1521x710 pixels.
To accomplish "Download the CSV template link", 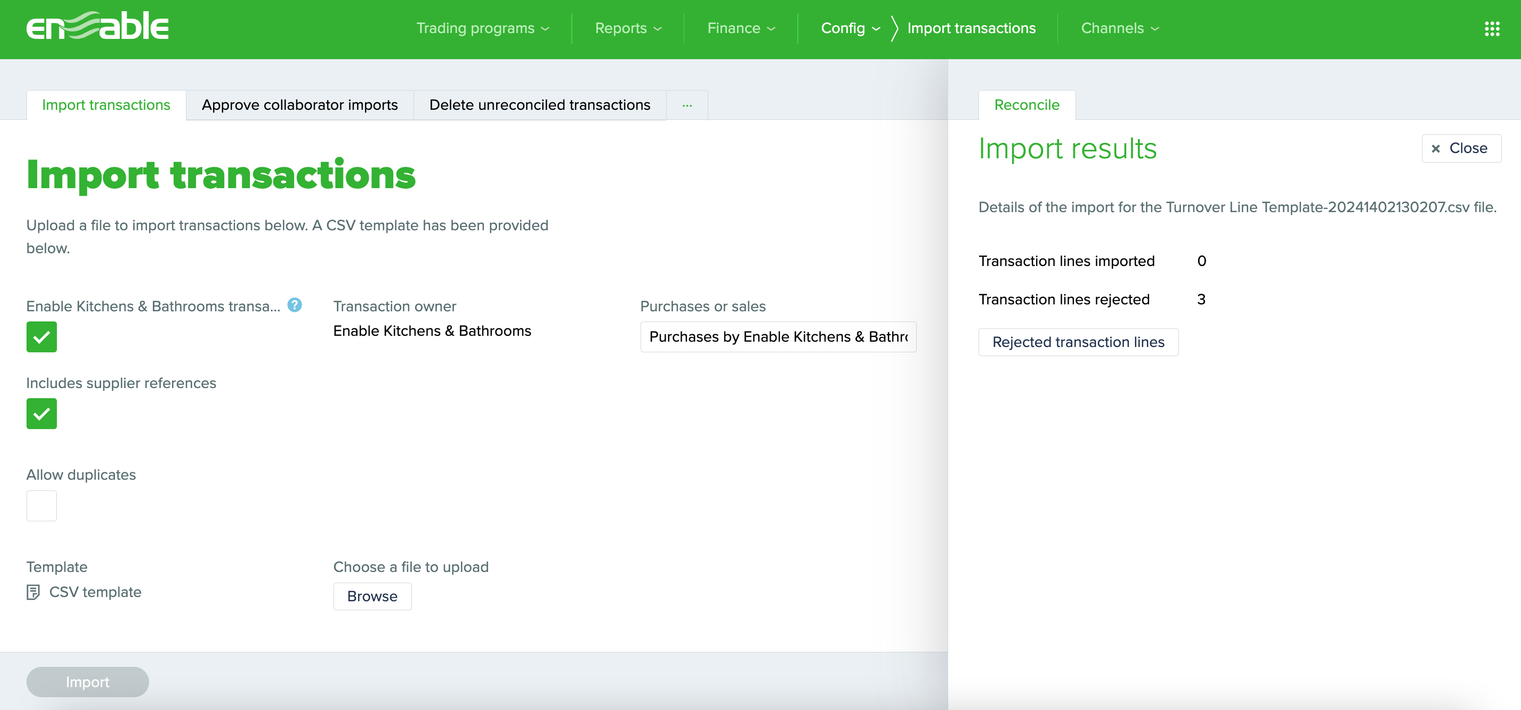I will tap(95, 592).
